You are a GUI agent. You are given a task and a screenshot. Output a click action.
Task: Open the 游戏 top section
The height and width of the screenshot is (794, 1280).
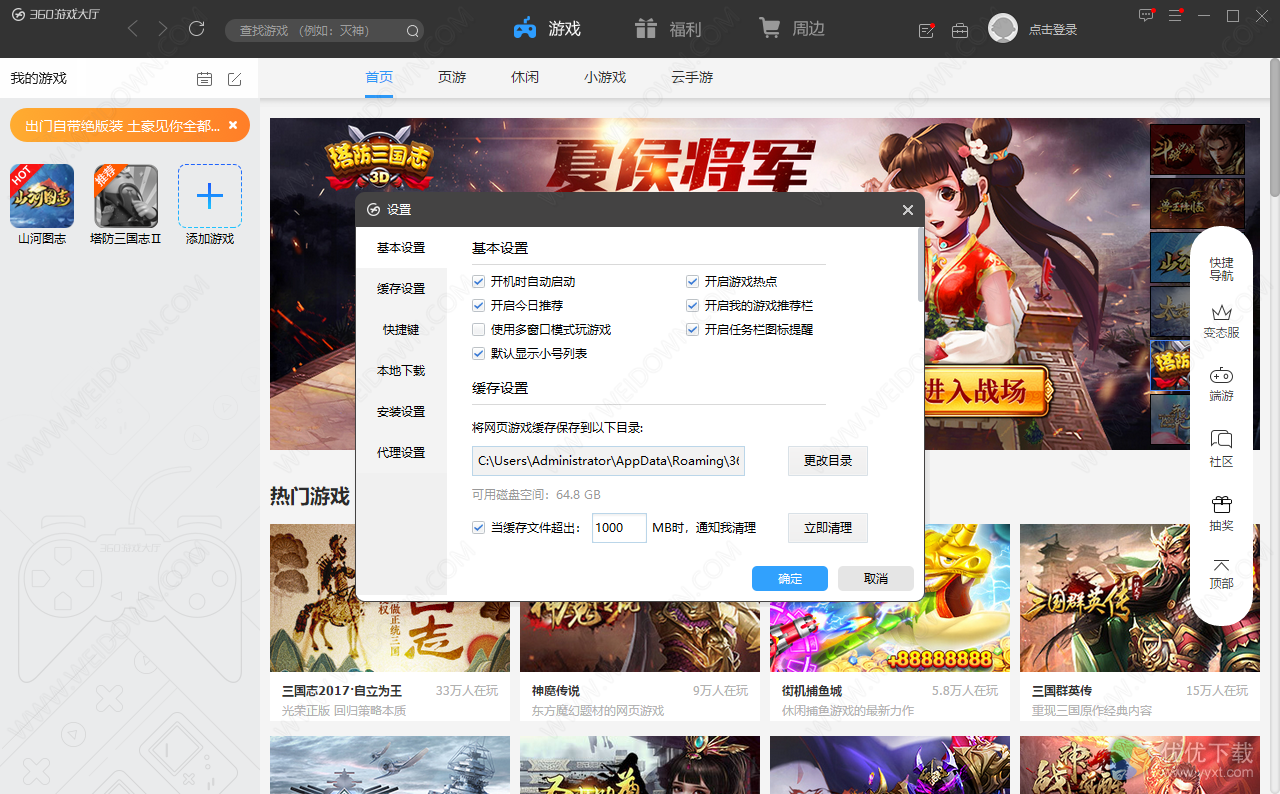pyautogui.click(x=547, y=29)
